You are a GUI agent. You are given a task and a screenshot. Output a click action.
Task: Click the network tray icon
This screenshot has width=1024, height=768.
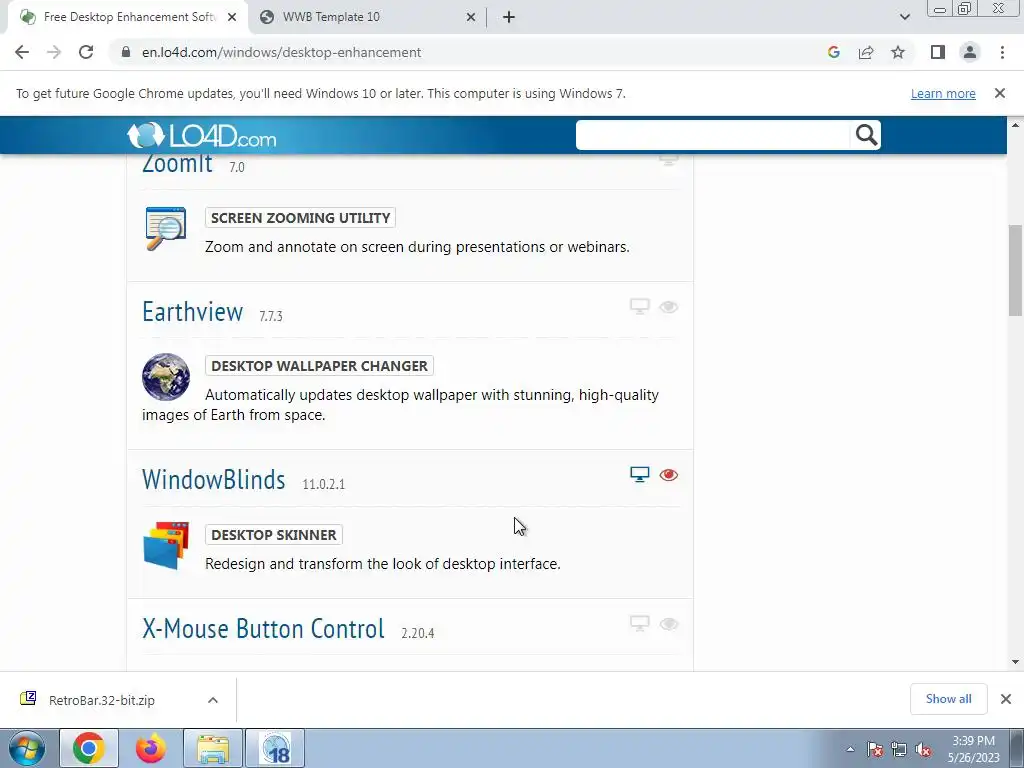(x=899, y=750)
